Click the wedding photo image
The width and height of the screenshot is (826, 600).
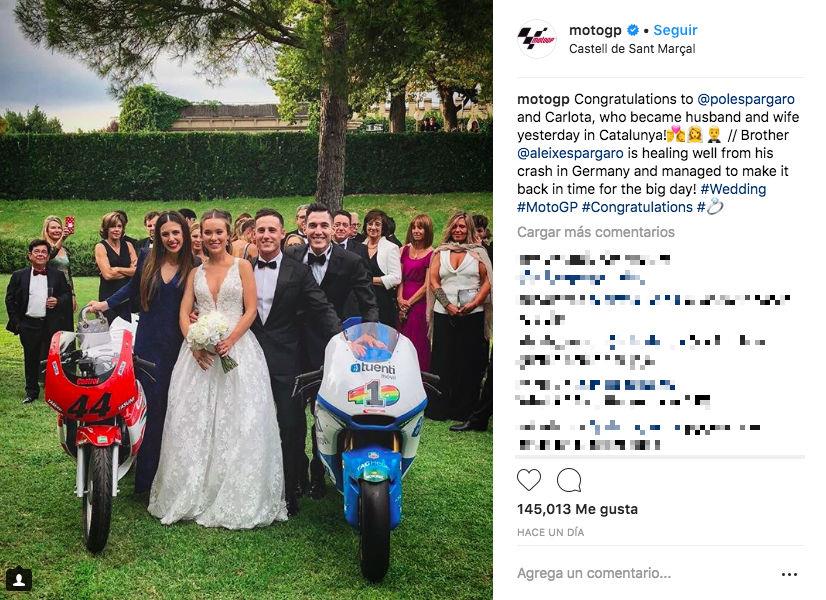coord(247,300)
